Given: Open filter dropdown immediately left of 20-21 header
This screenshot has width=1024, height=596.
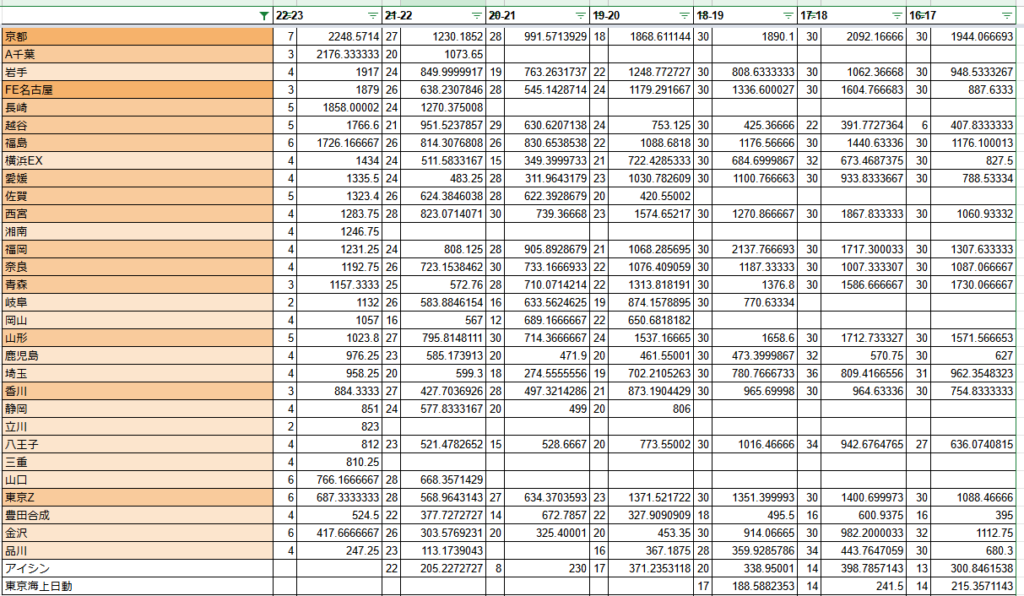Looking at the screenshot, I should 476,16.
